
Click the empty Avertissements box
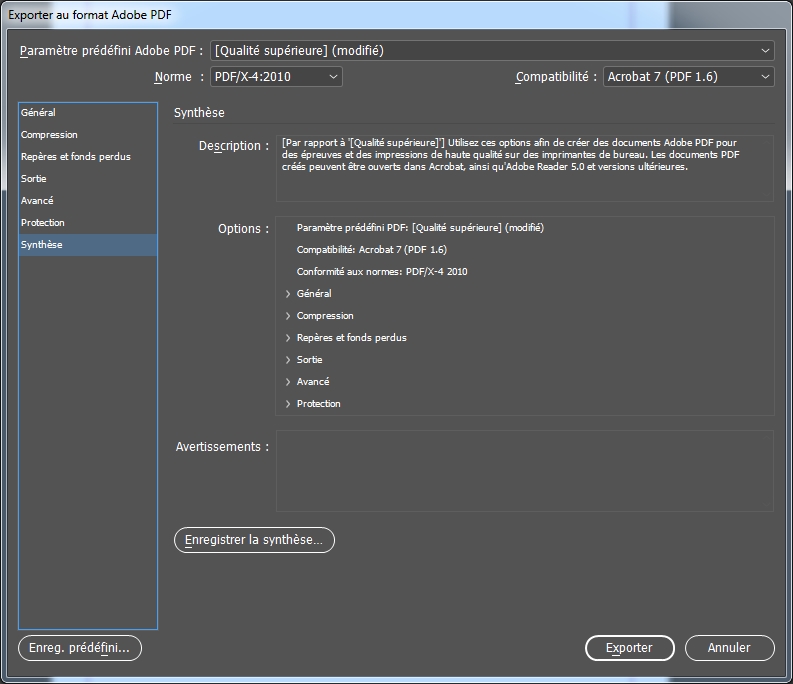525,471
